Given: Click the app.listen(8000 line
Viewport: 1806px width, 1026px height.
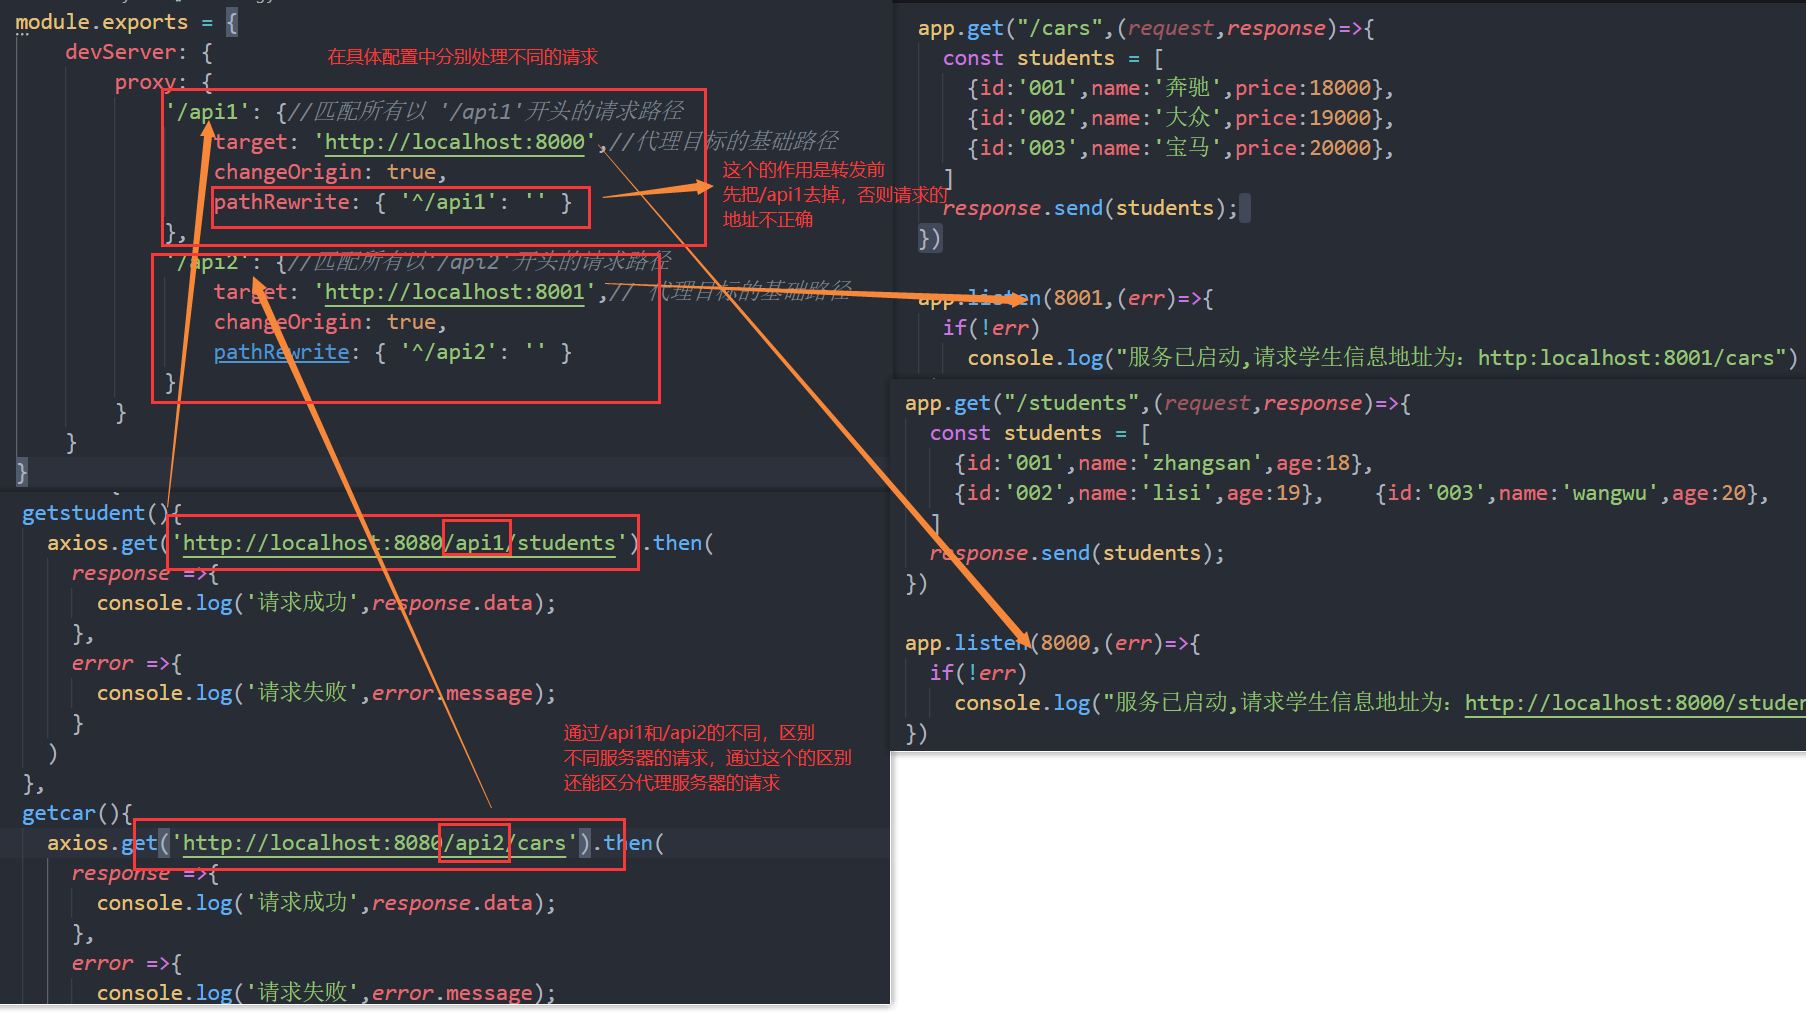Looking at the screenshot, I should point(1053,643).
